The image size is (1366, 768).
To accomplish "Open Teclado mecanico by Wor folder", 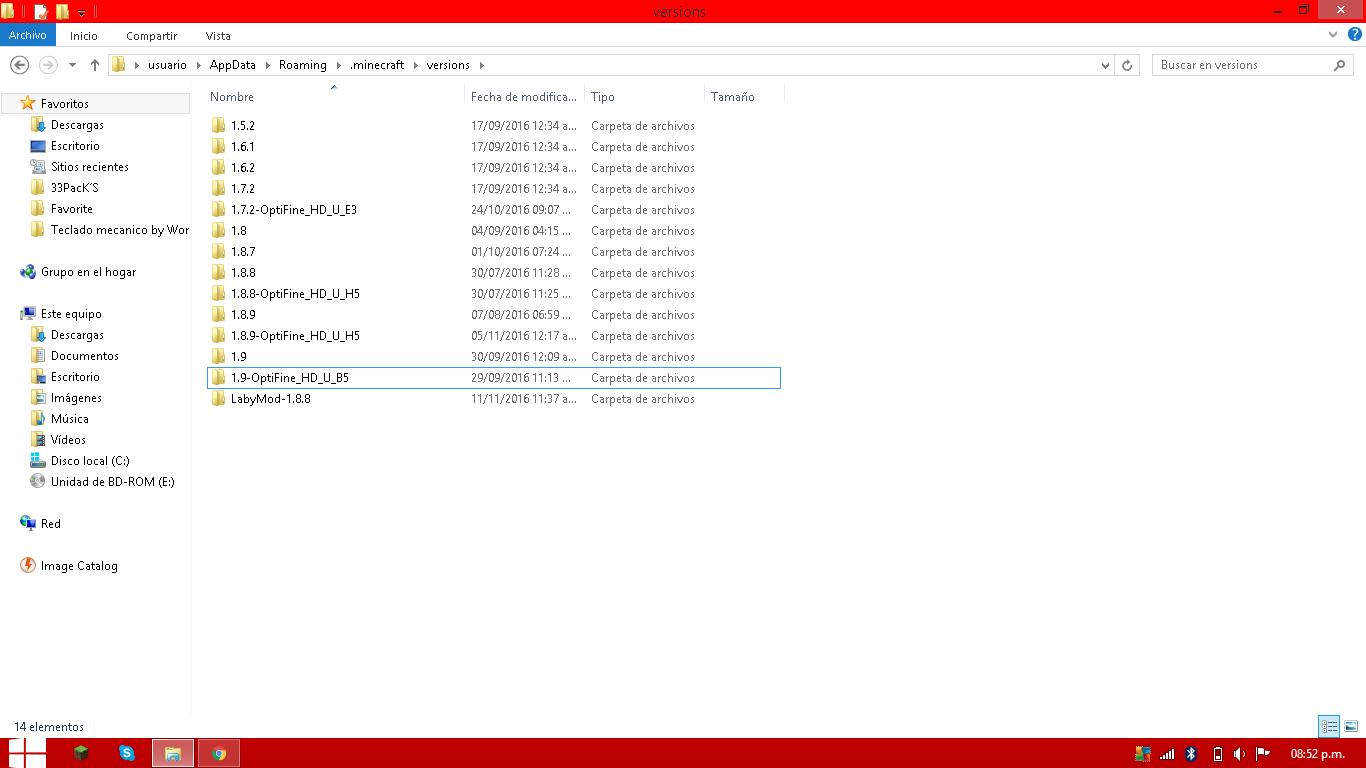I will (x=120, y=230).
